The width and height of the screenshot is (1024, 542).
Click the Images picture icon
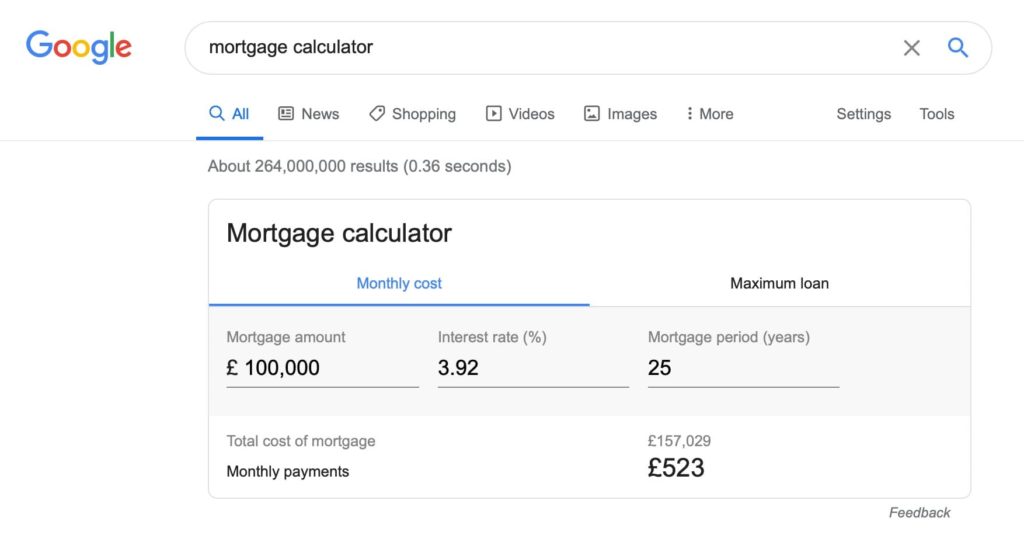pyautogui.click(x=592, y=113)
